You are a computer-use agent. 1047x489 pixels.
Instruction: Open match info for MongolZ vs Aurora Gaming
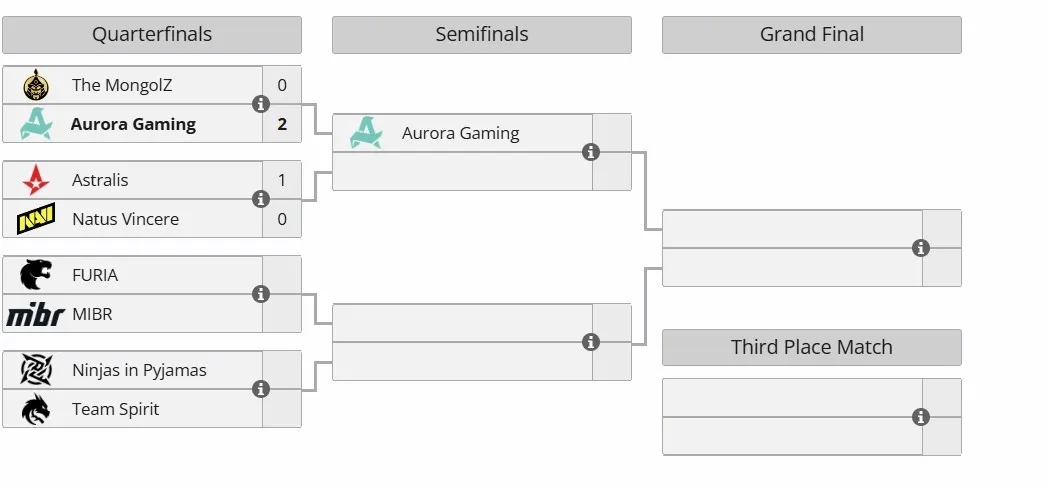pyautogui.click(x=261, y=104)
